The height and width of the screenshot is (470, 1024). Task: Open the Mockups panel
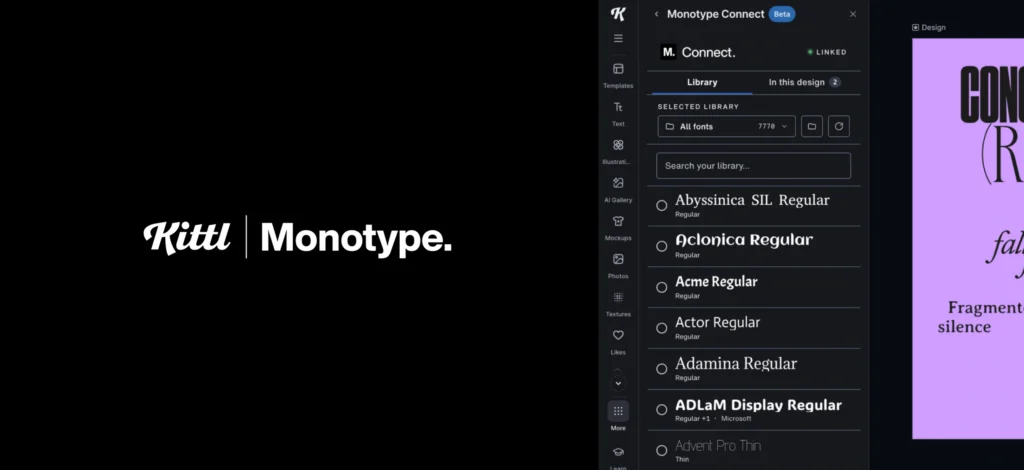(x=618, y=227)
